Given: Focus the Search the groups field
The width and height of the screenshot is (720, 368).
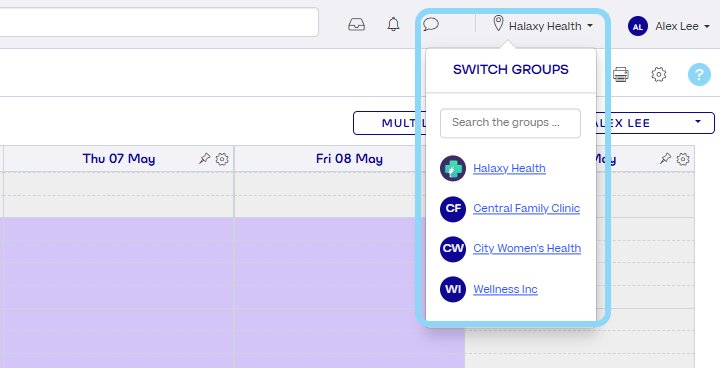Looking at the screenshot, I should coord(510,123).
